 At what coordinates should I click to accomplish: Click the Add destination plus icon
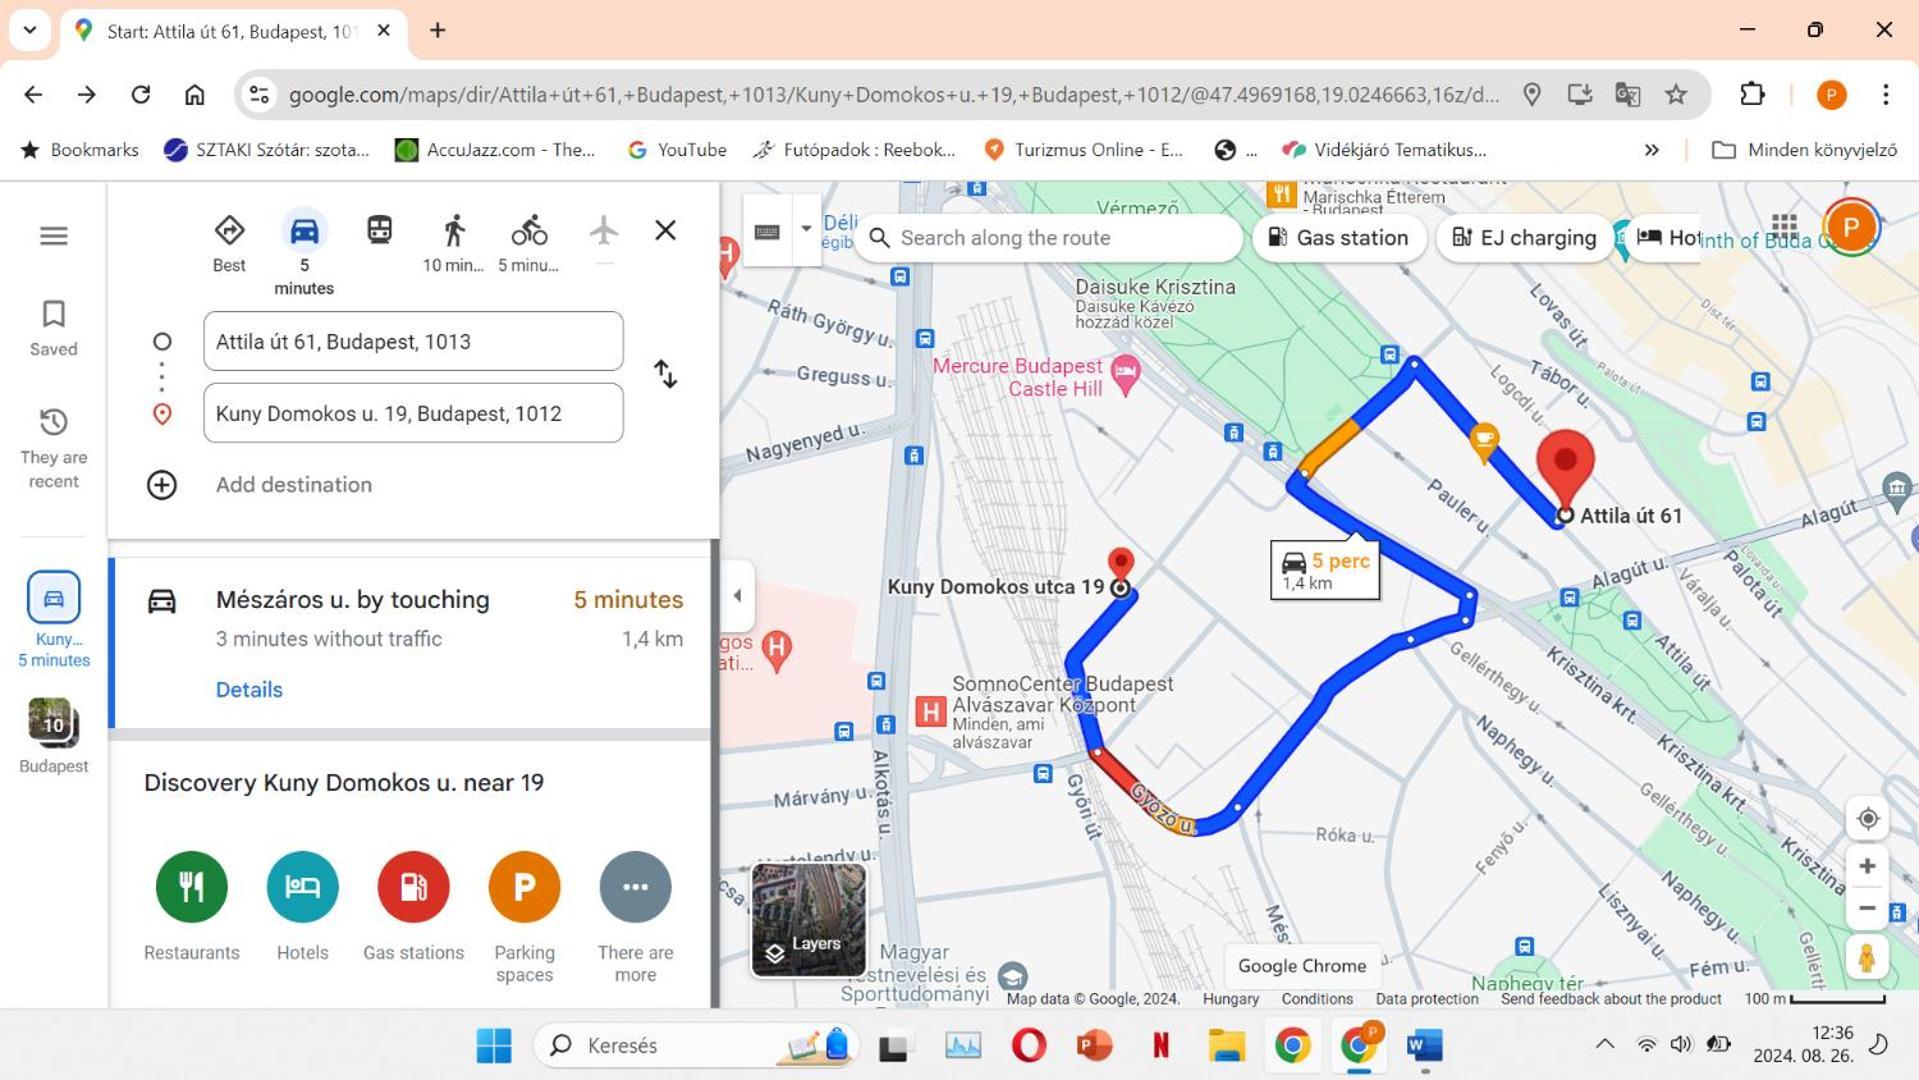[x=162, y=485]
